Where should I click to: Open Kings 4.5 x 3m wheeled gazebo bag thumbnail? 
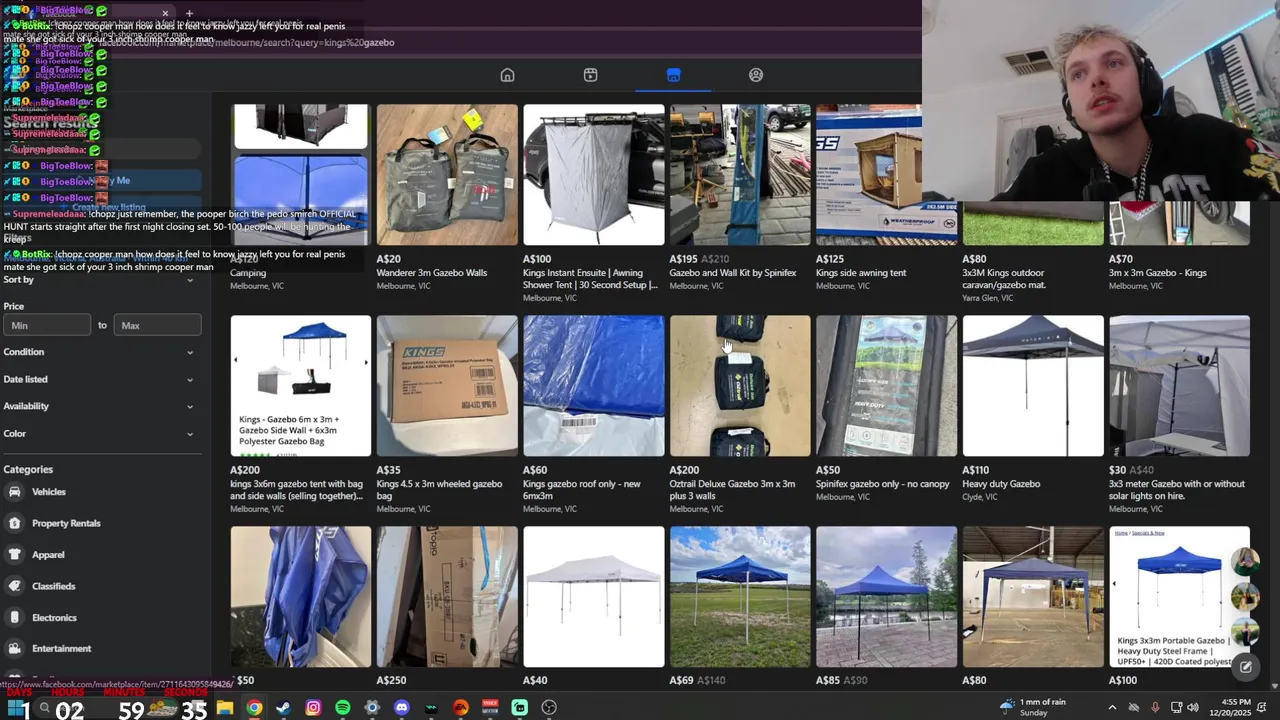point(447,386)
